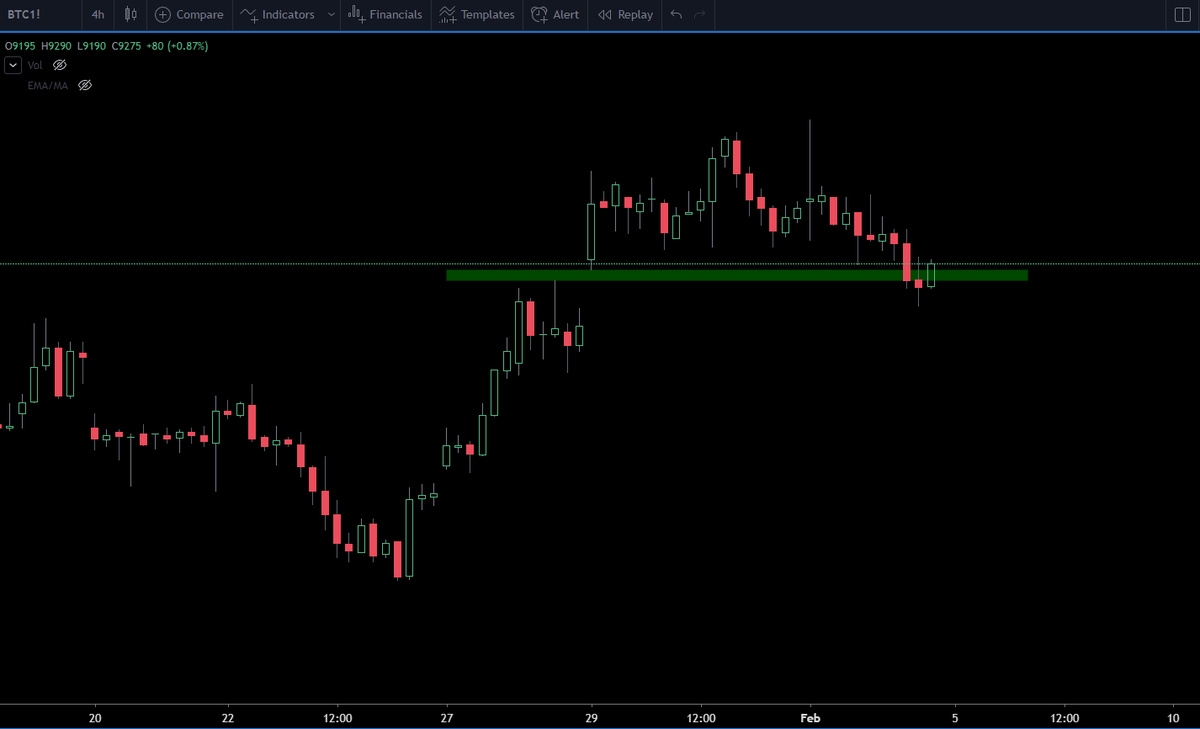The image size is (1200, 729).
Task: Select the green support zone rectangle
Action: pos(737,275)
